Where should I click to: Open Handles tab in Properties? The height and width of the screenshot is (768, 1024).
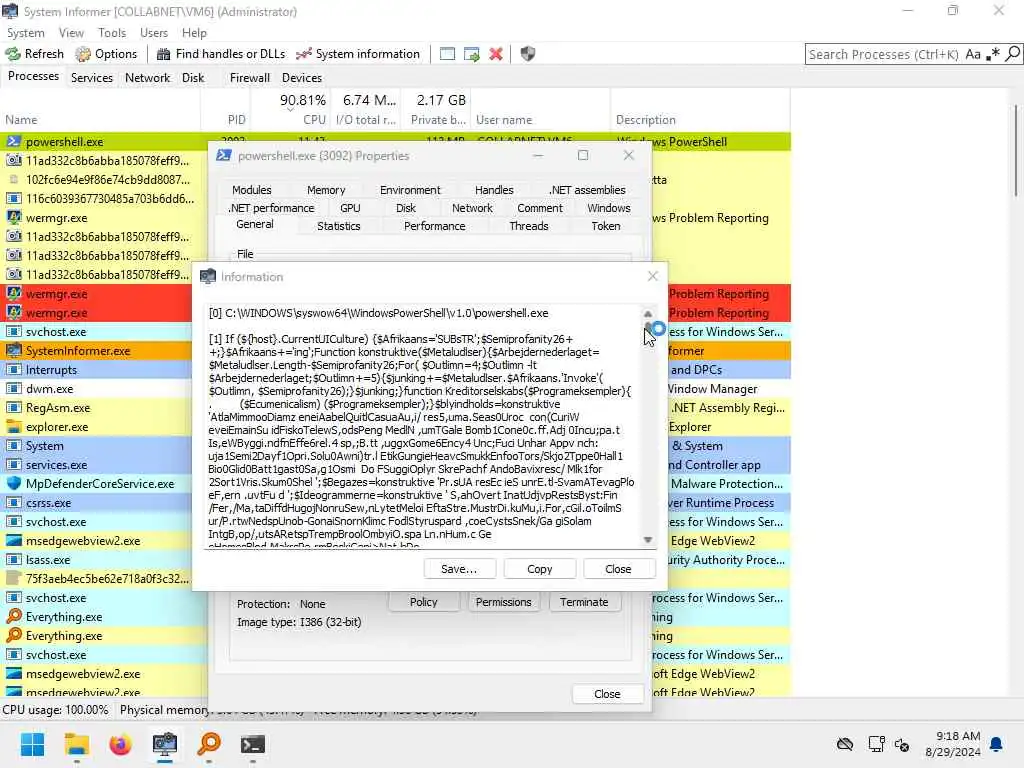(x=494, y=190)
